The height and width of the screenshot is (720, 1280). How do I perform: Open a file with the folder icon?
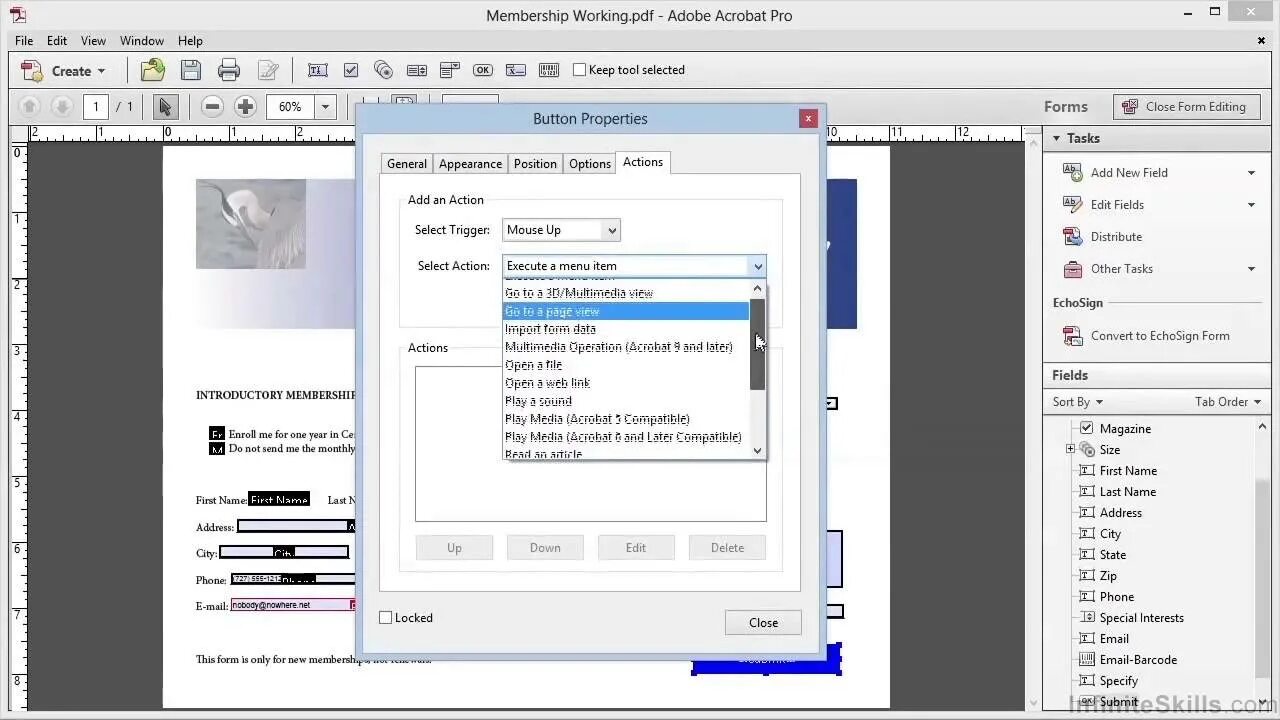(x=153, y=70)
